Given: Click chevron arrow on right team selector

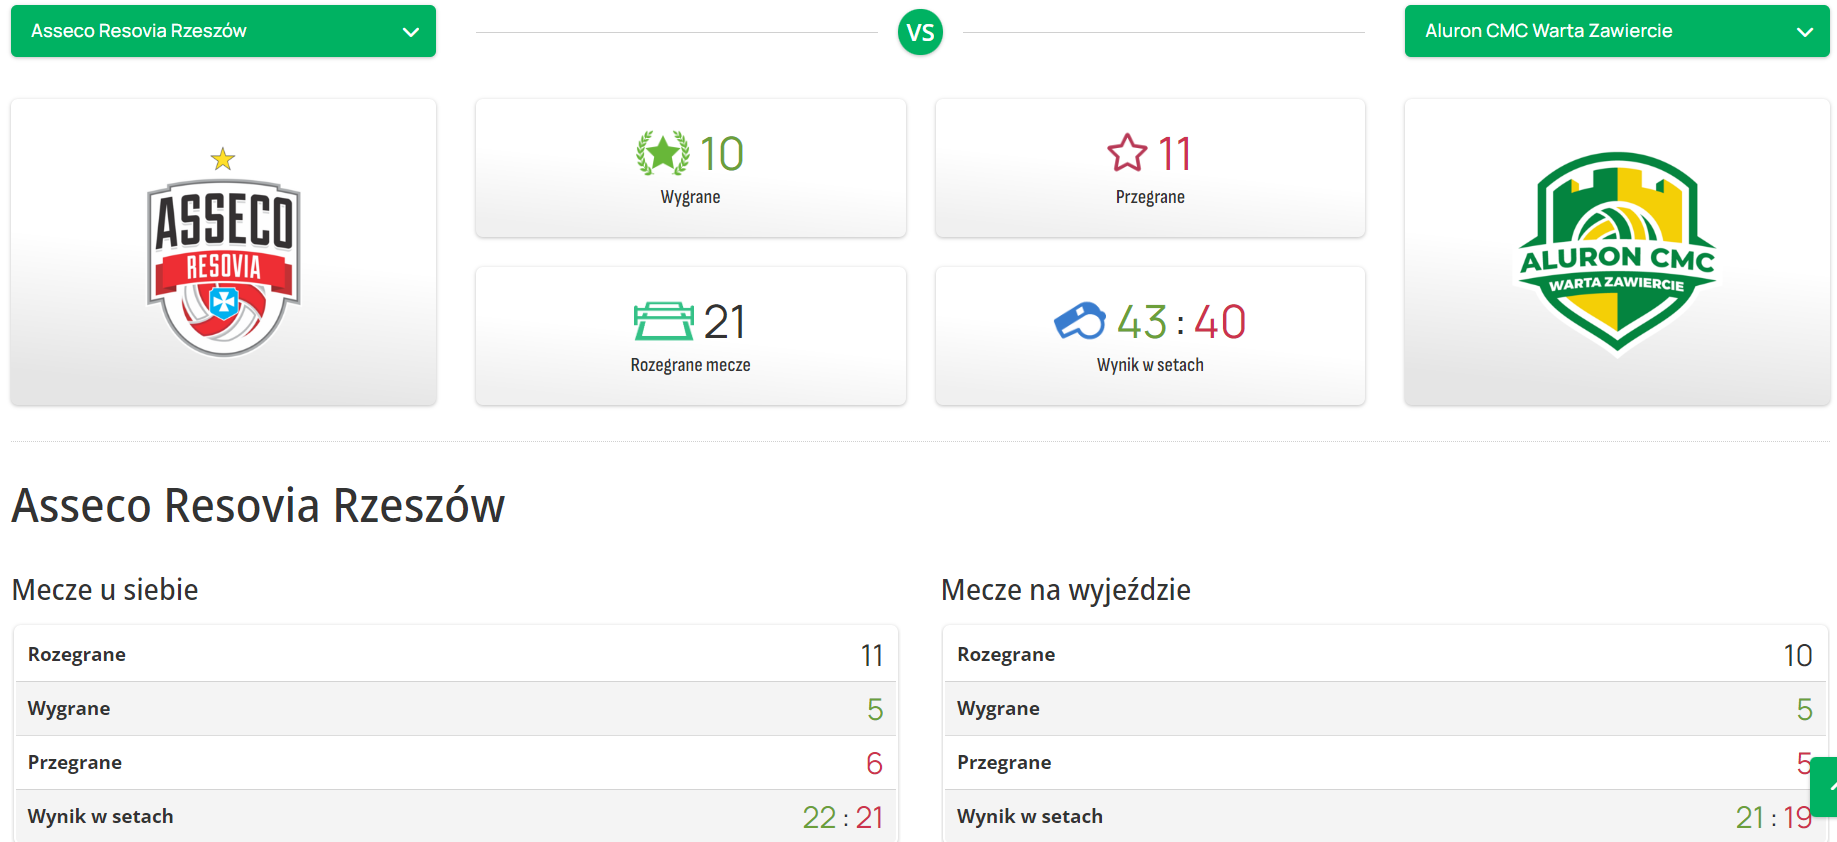Looking at the screenshot, I should 1804,32.
